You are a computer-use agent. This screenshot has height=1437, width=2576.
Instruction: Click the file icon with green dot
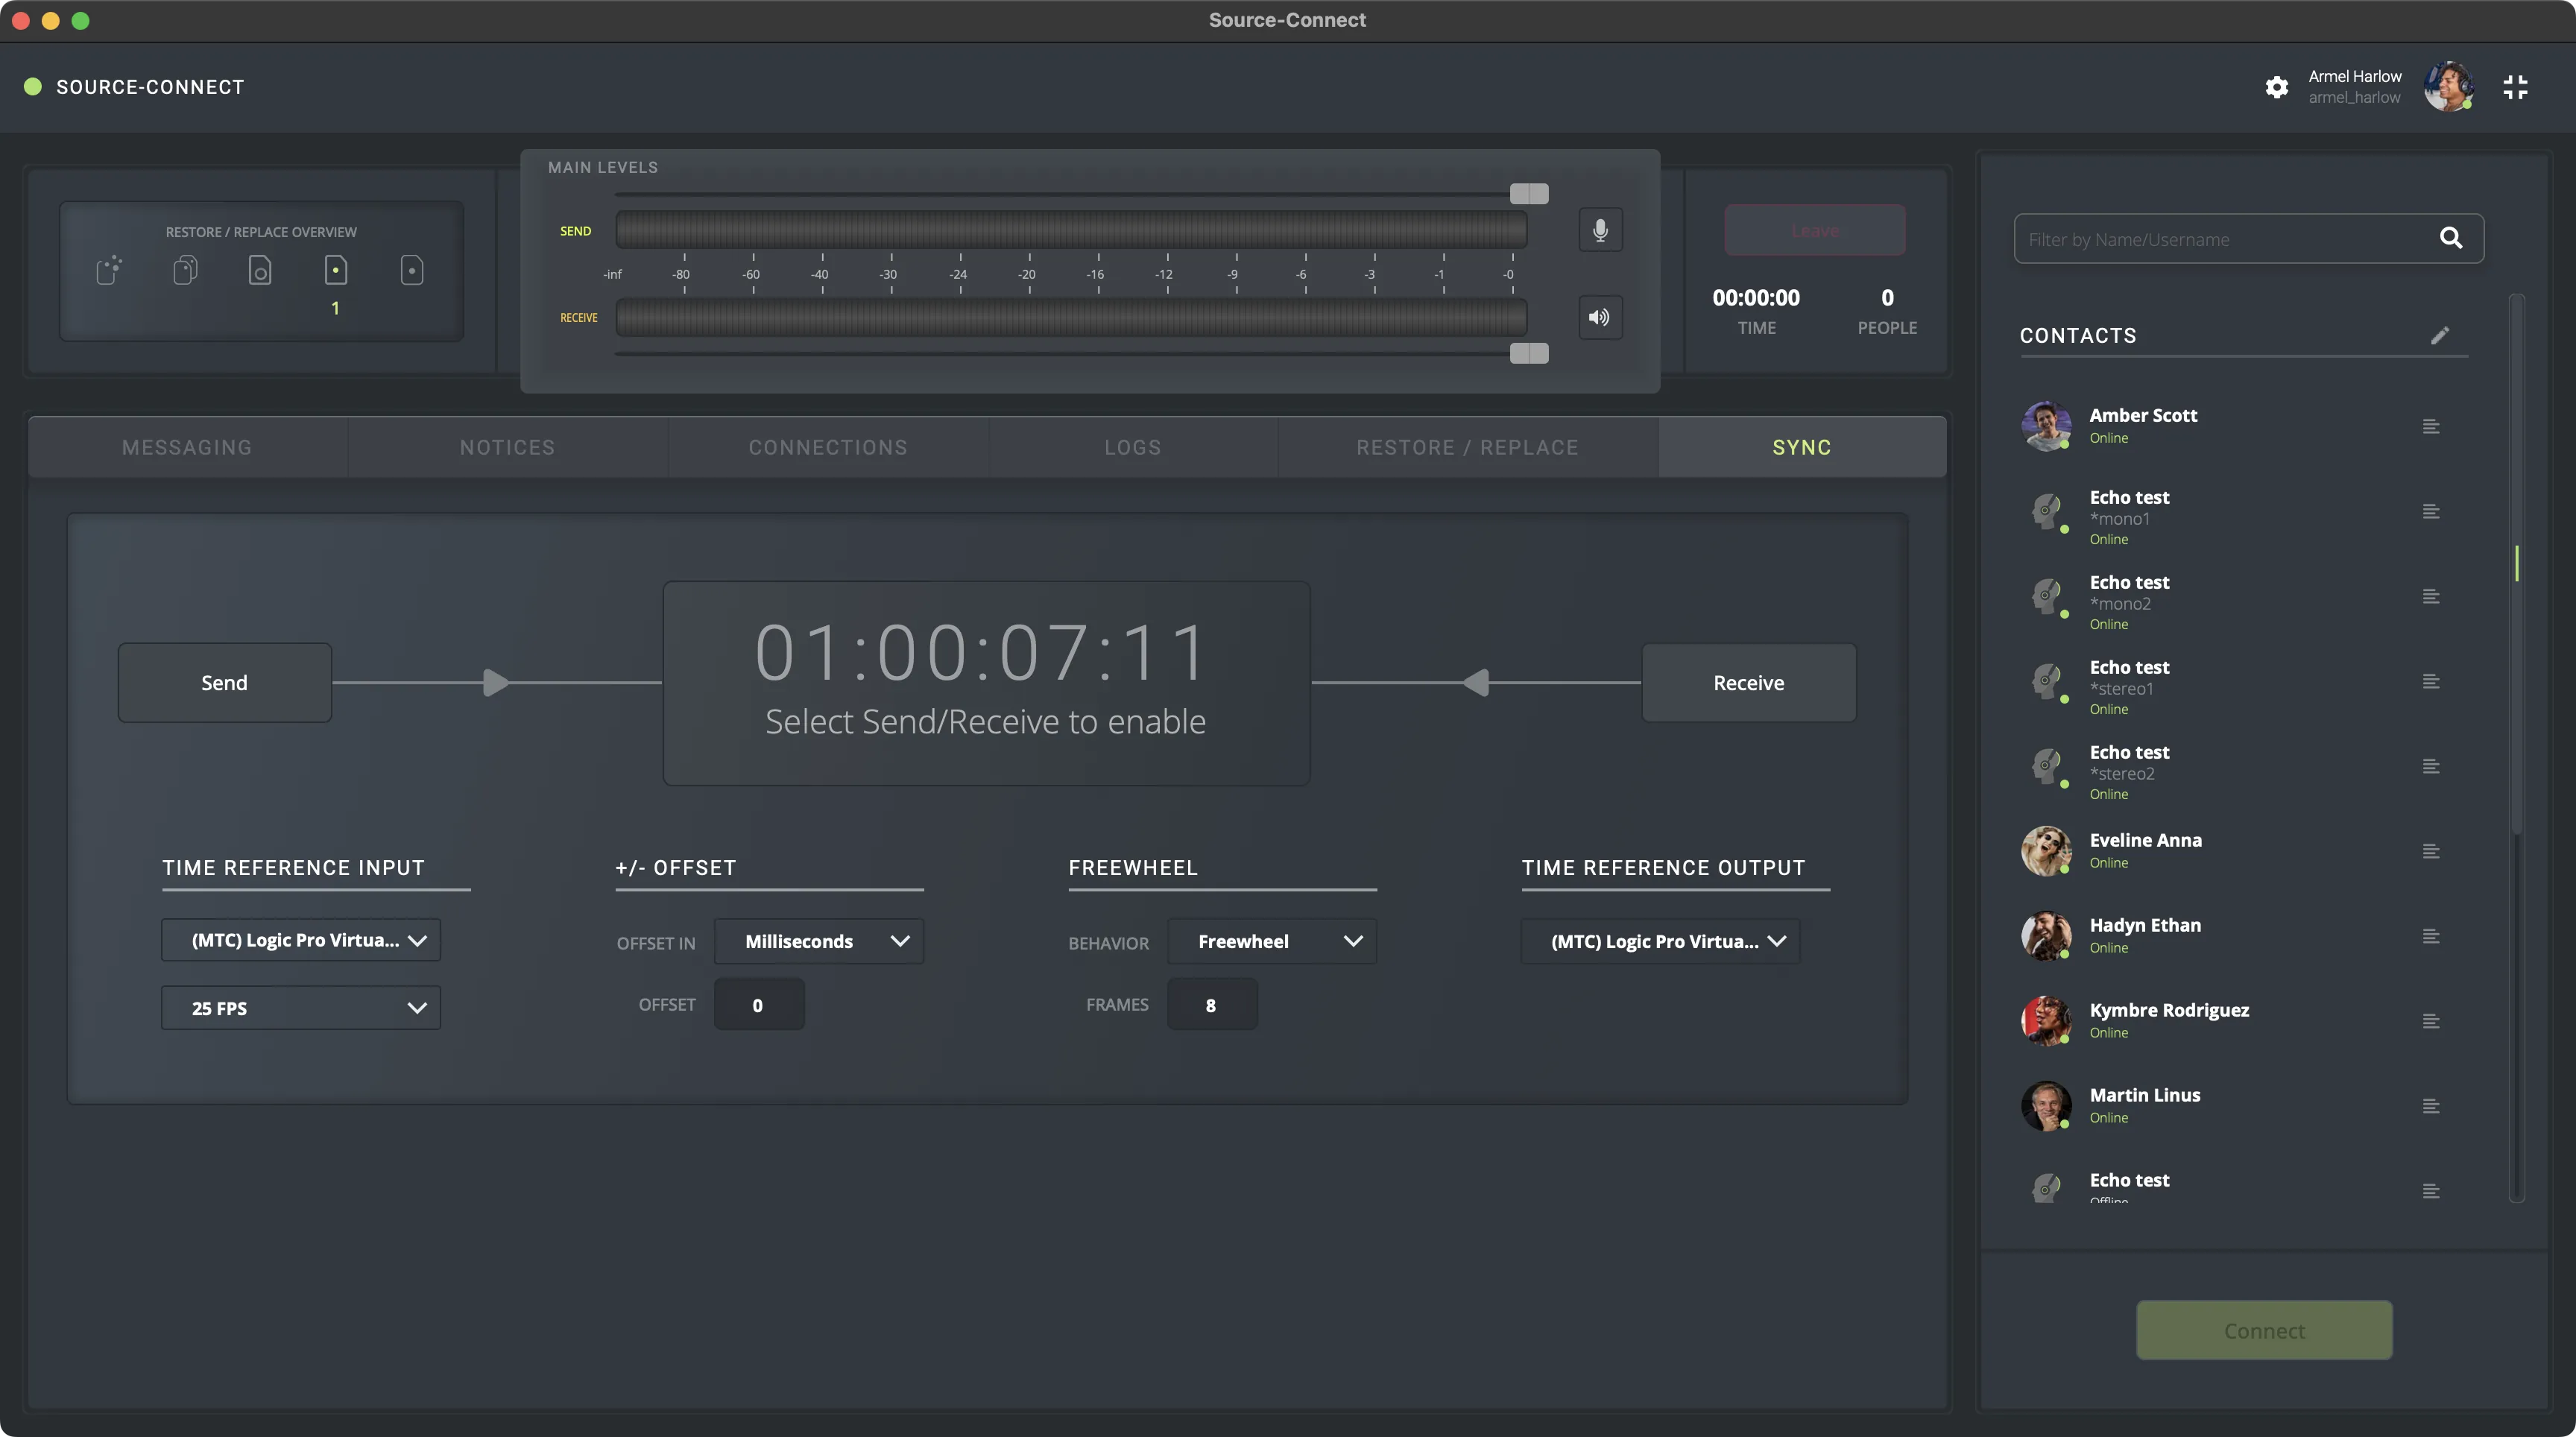[336, 270]
